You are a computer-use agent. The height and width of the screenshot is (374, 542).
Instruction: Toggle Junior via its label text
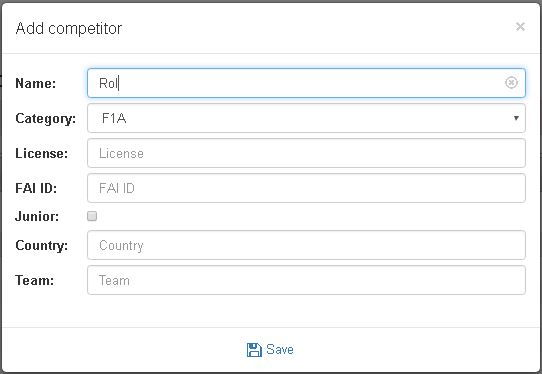tap(37, 217)
